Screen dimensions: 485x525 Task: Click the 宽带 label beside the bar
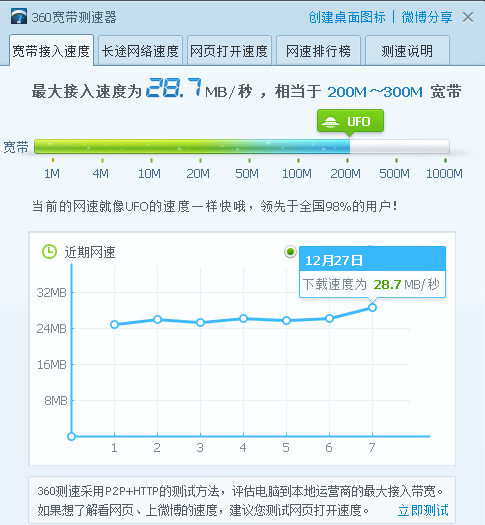click(x=16, y=147)
